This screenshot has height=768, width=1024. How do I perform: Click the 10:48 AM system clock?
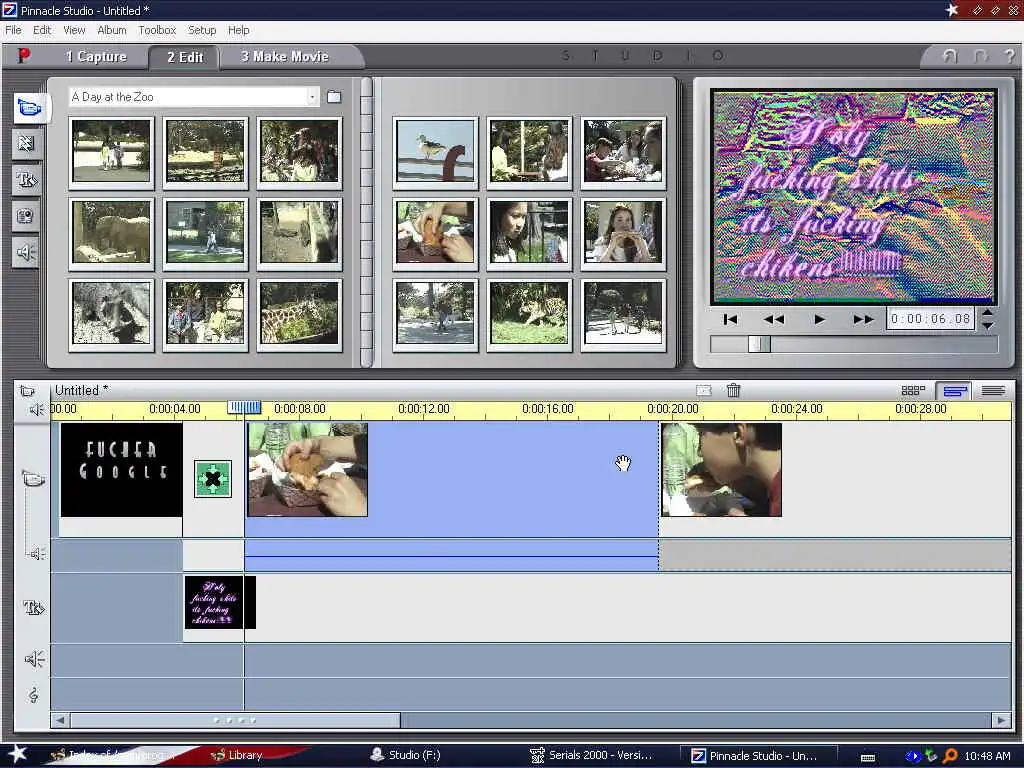coord(987,756)
